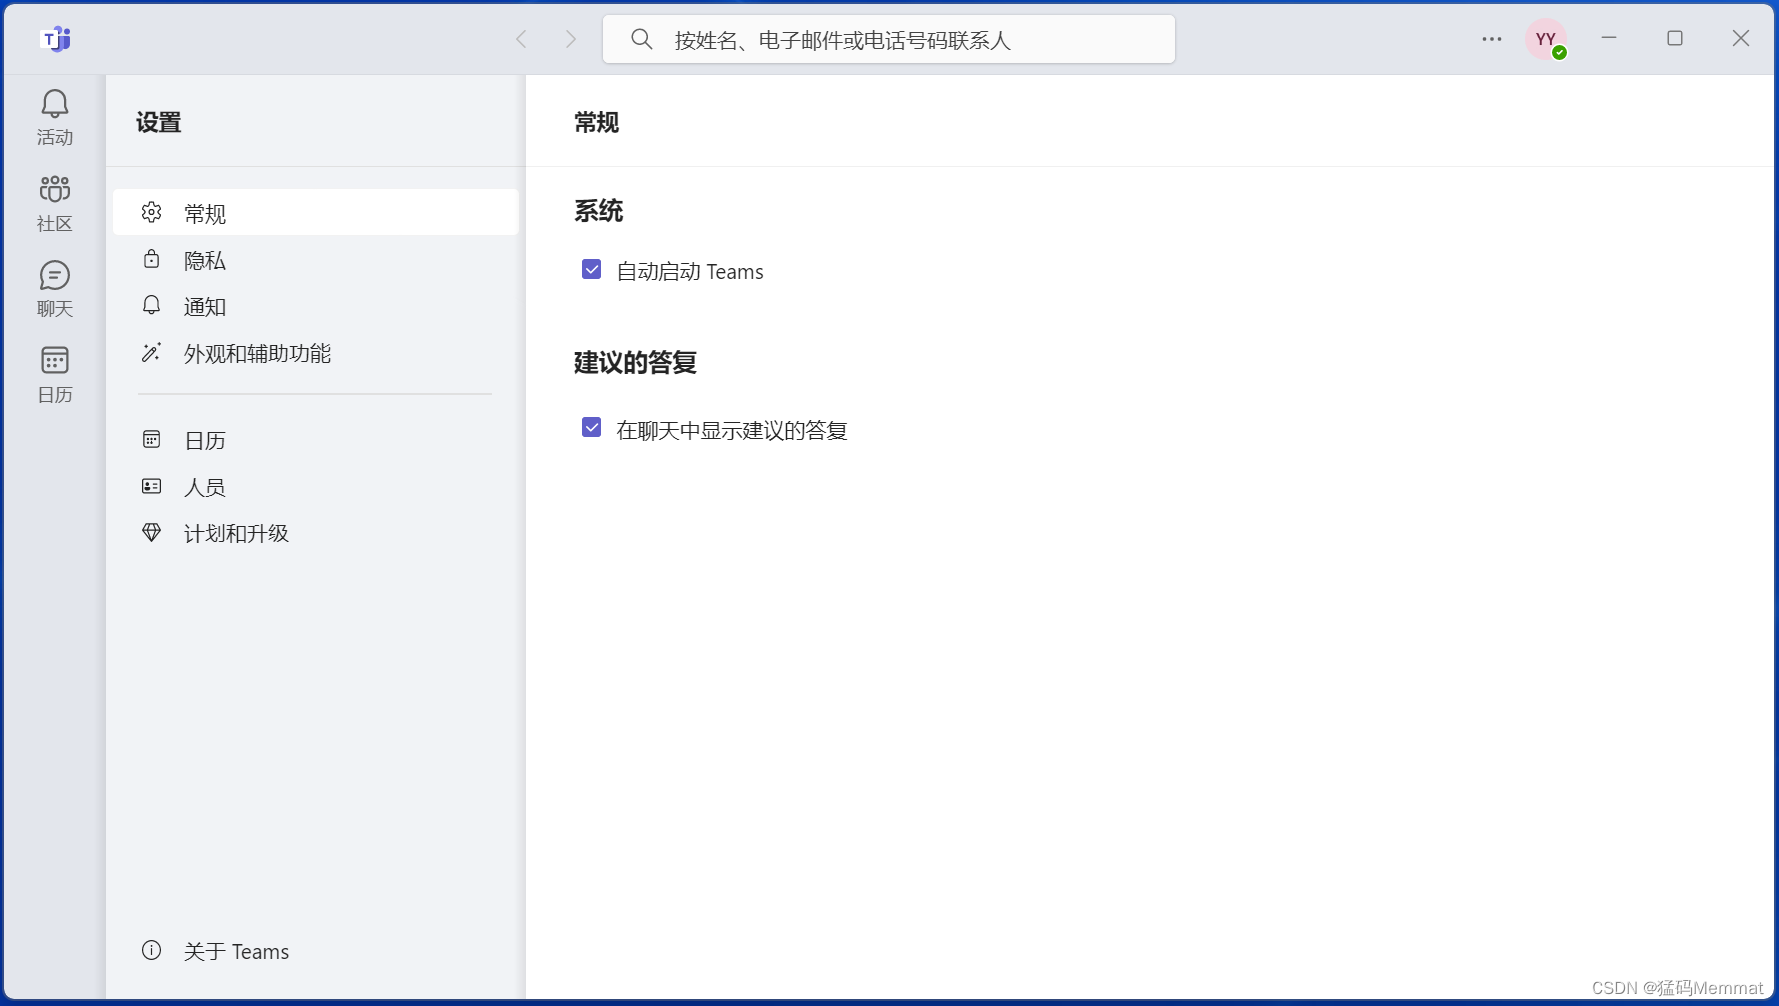
Task: Click the gear icon beside 常规
Action: (x=152, y=212)
